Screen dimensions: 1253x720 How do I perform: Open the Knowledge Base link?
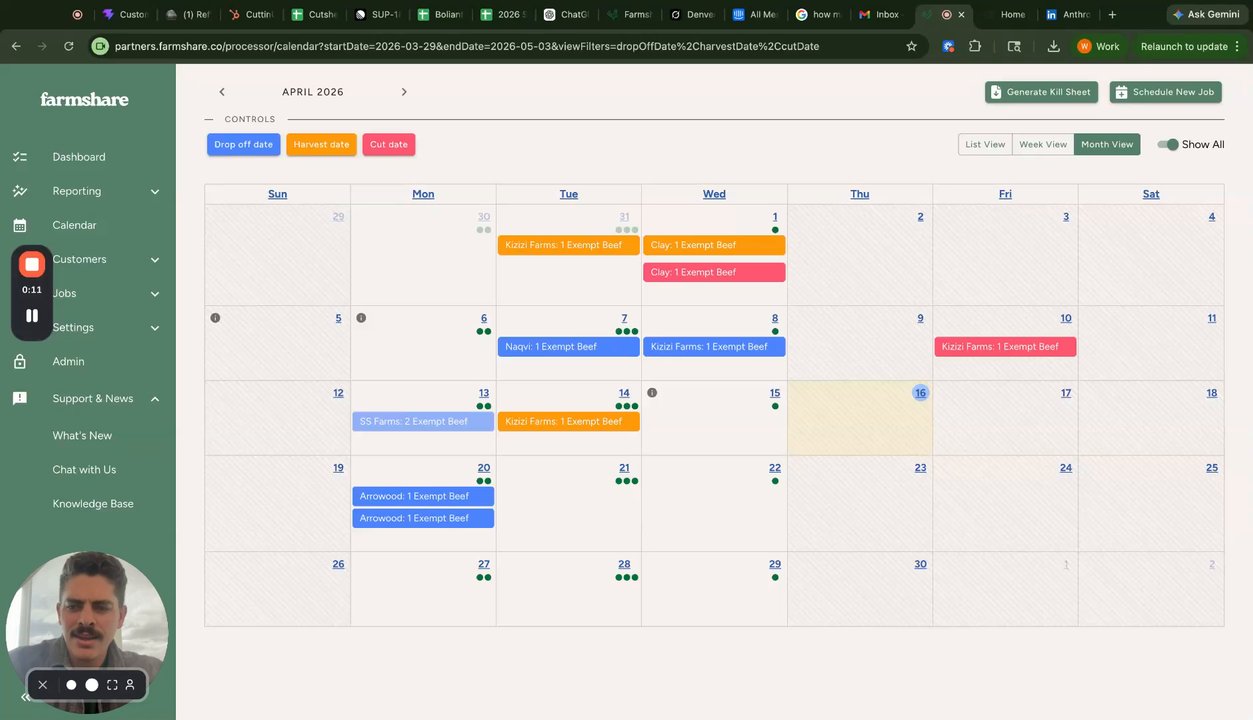click(93, 504)
